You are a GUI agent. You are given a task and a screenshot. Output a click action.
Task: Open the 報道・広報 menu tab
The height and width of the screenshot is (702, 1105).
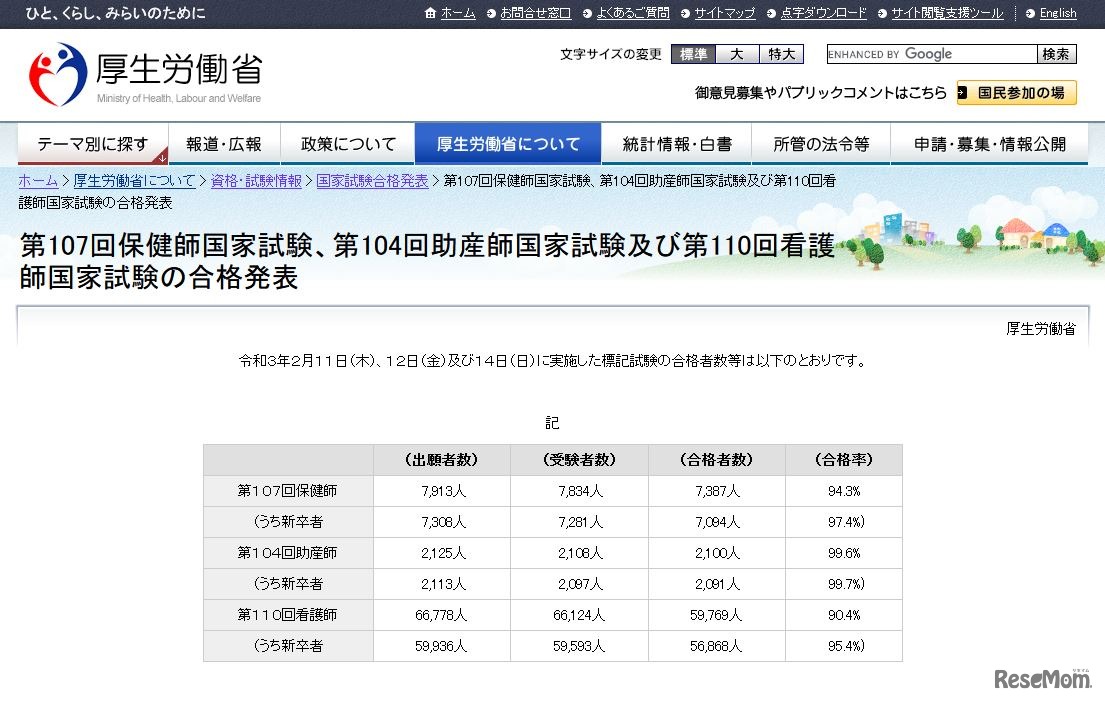224,144
